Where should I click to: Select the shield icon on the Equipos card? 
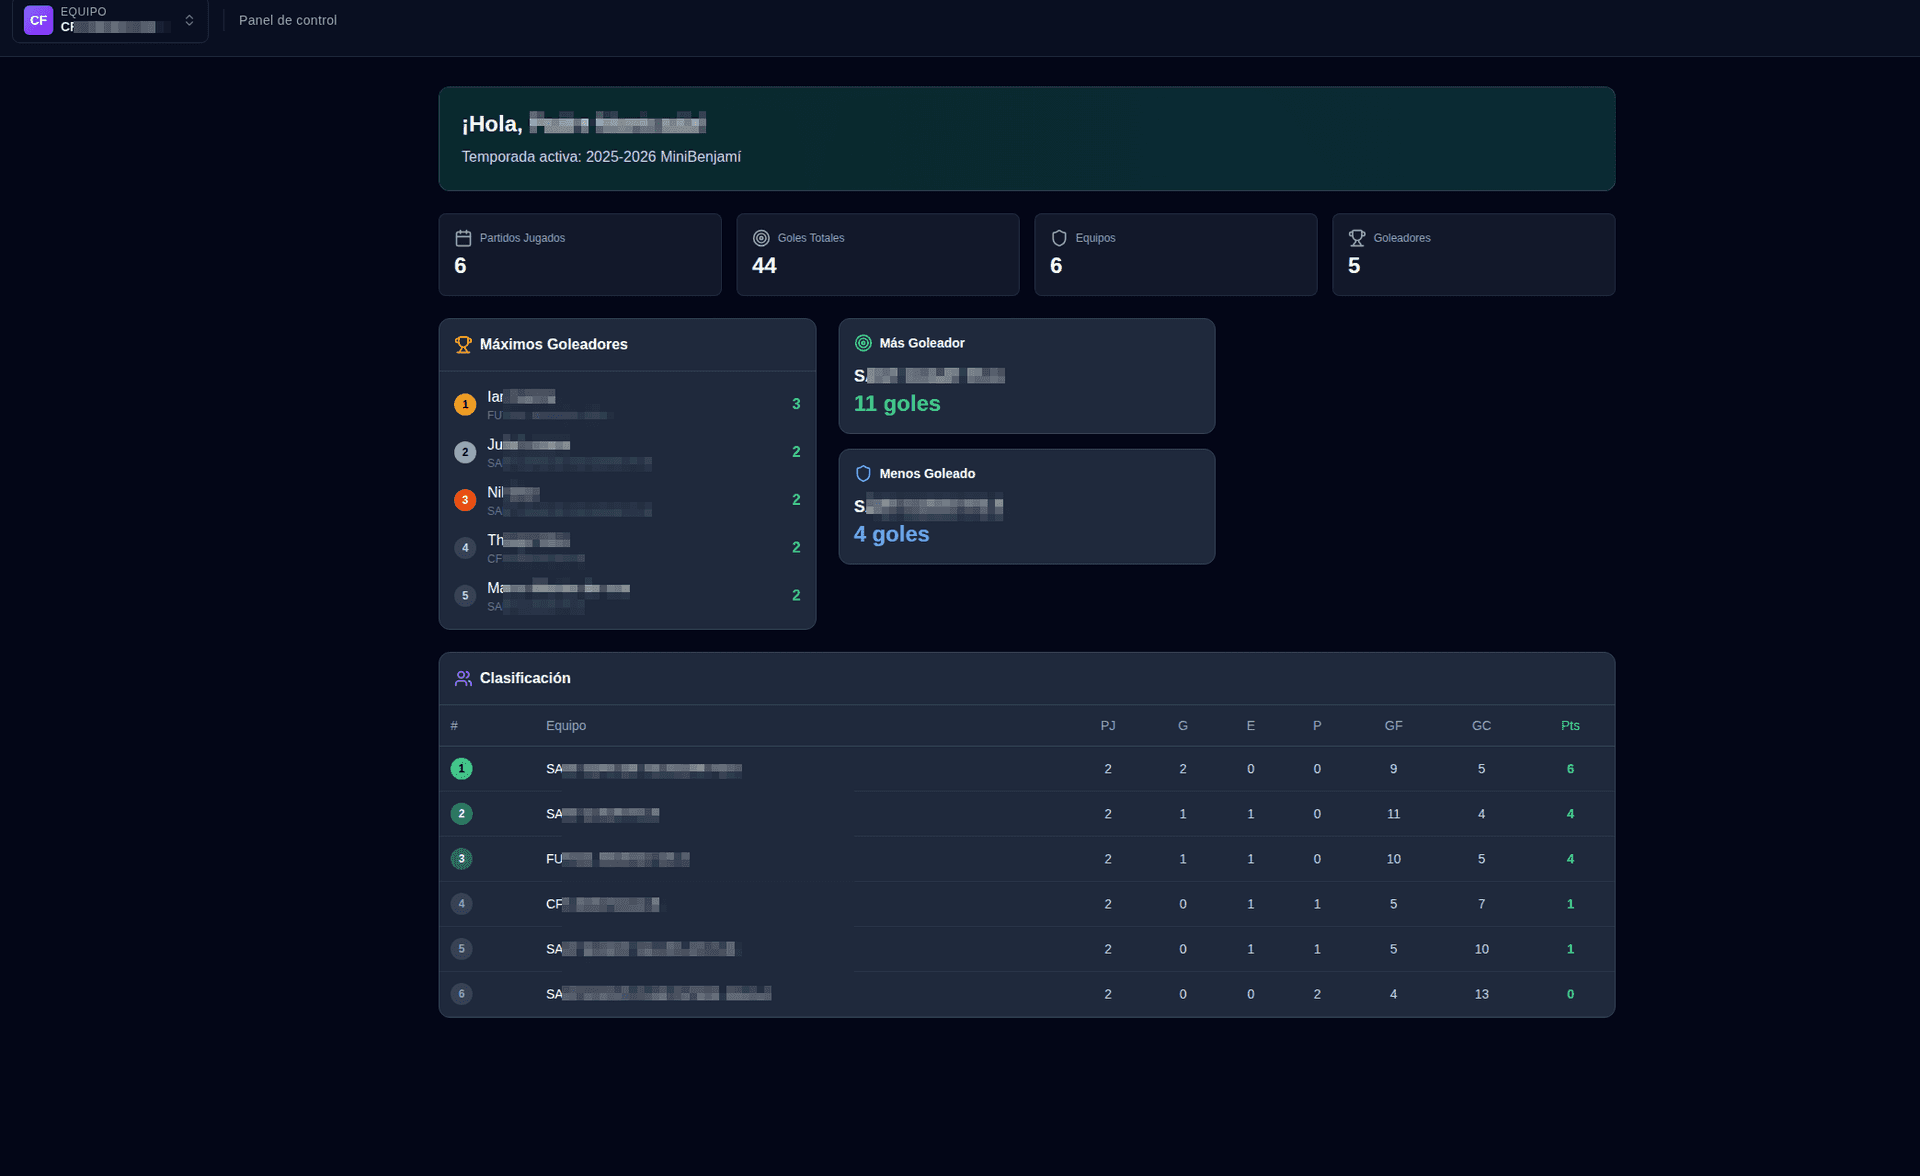pyautogui.click(x=1058, y=237)
